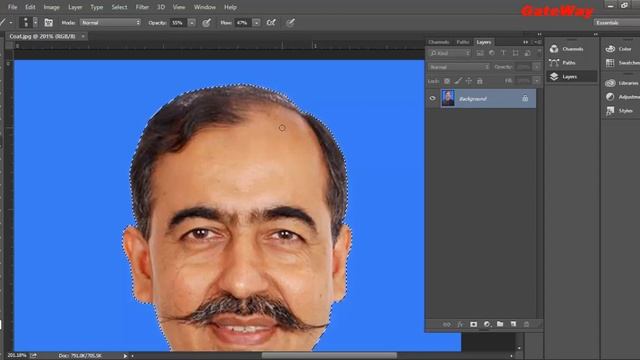Open the Select menu
640x360 pixels.
coord(119,7)
